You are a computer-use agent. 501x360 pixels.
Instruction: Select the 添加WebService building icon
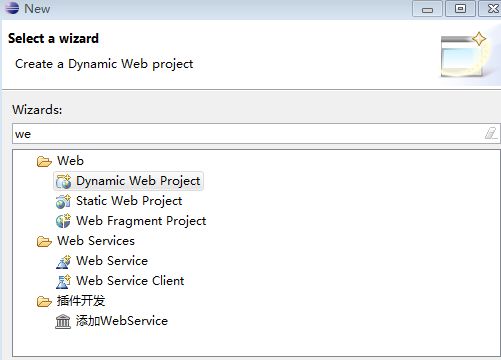coord(63,321)
